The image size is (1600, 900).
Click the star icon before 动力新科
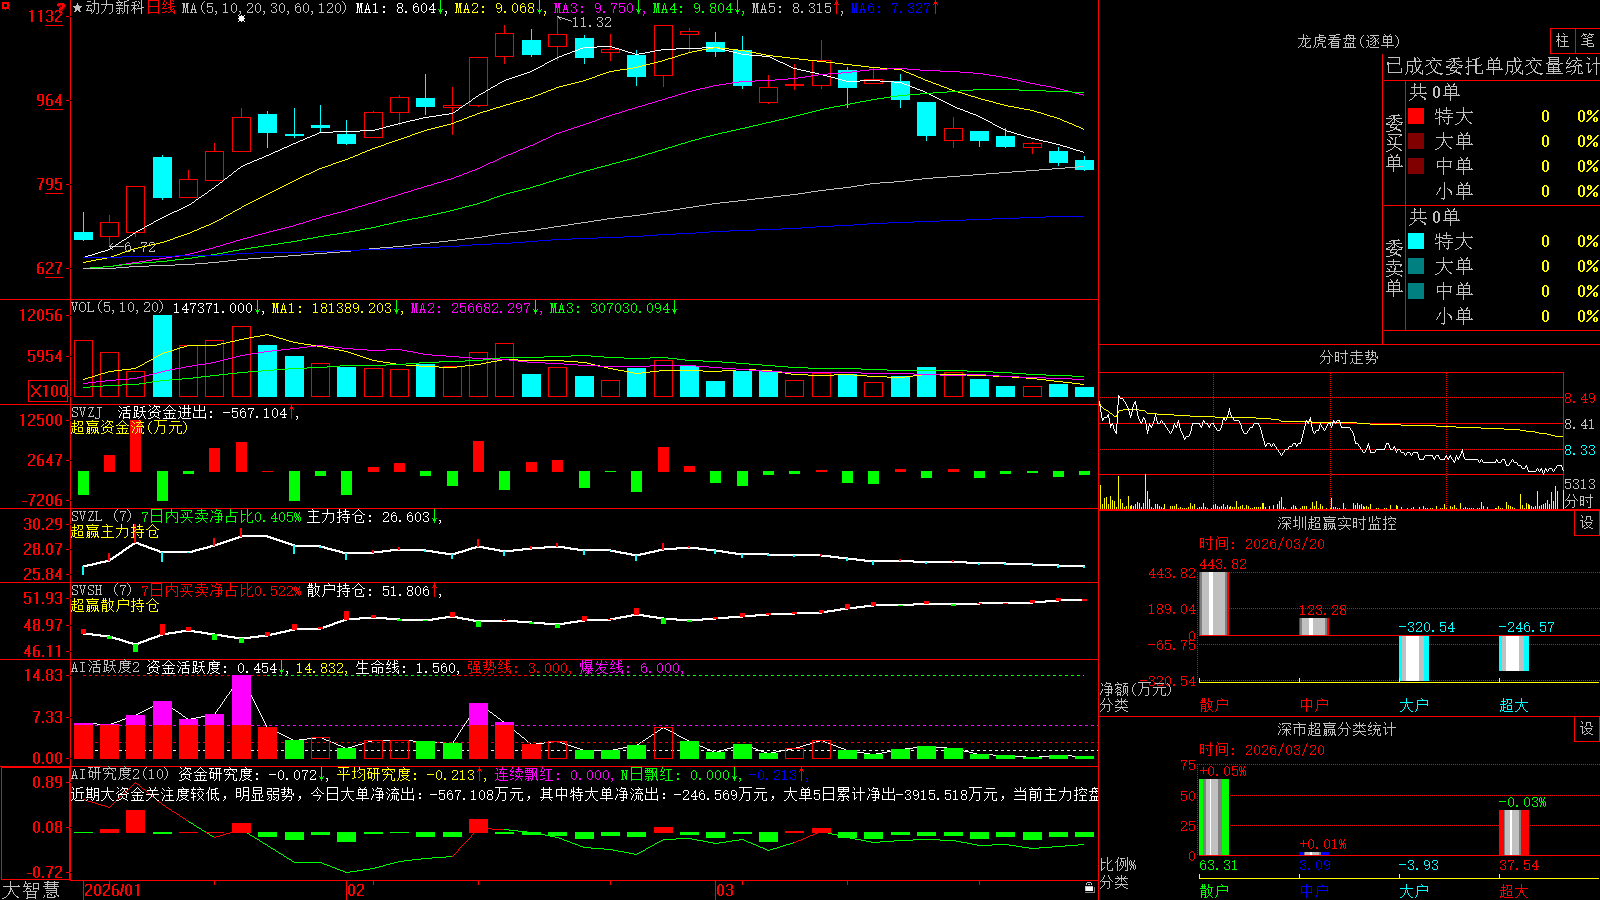tap(77, 8)
